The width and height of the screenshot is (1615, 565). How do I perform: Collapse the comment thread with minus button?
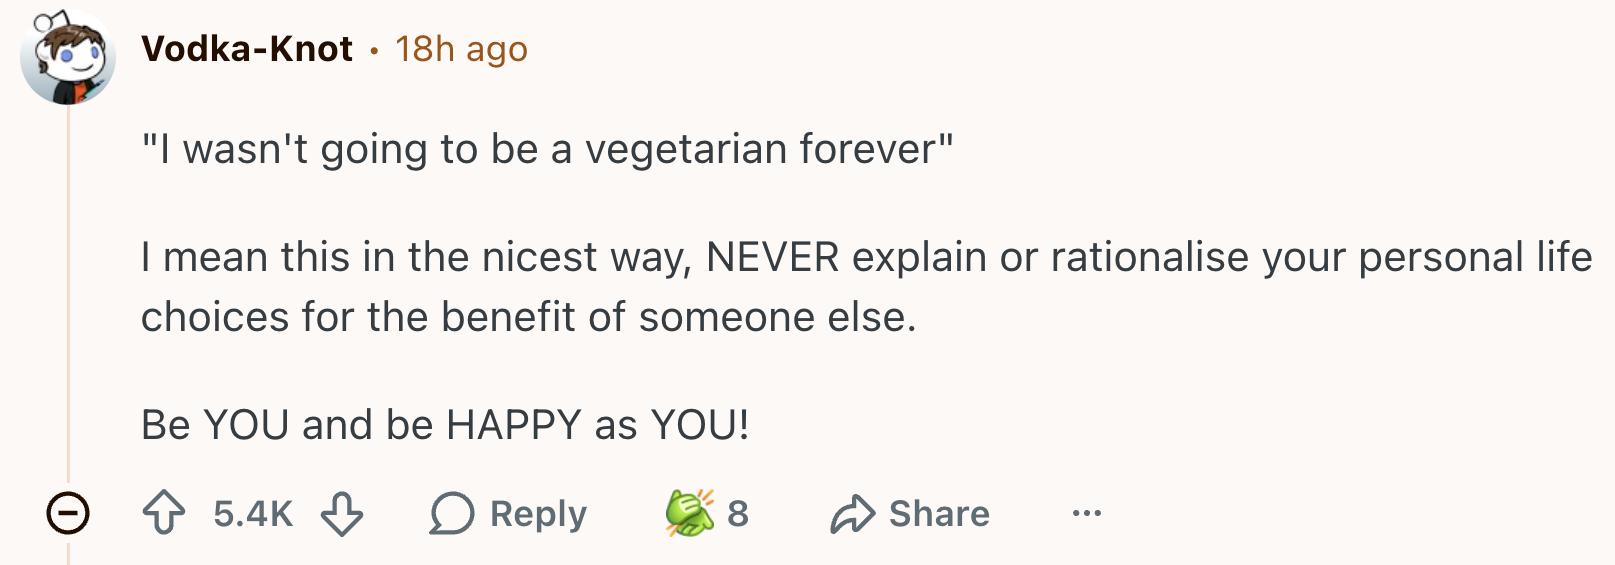pyautogui.click(x=68, y=514)
